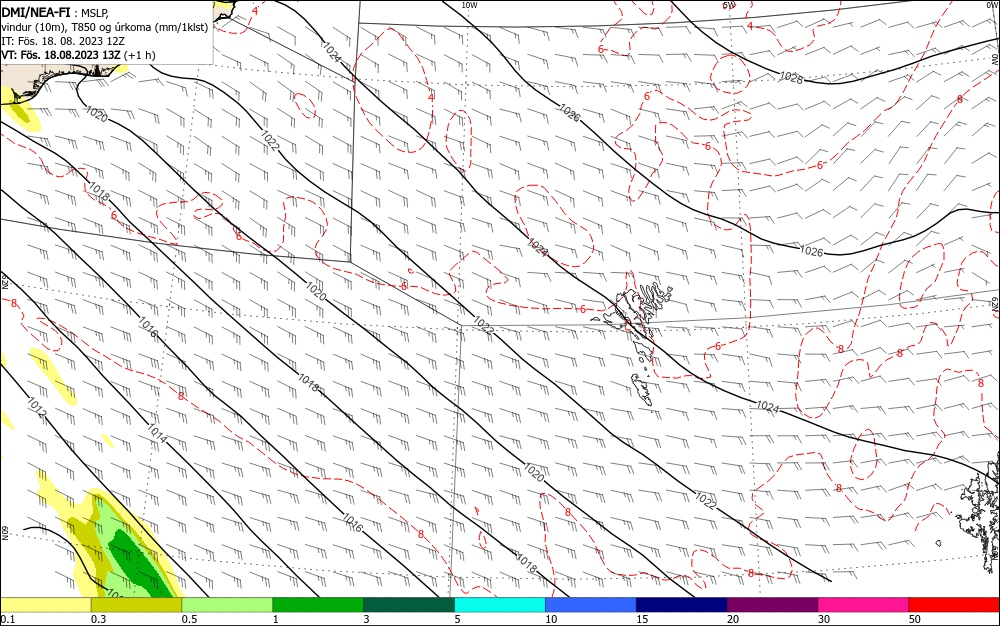
Task: Click the pink 30 mm legend swatch
Action: 864,605
